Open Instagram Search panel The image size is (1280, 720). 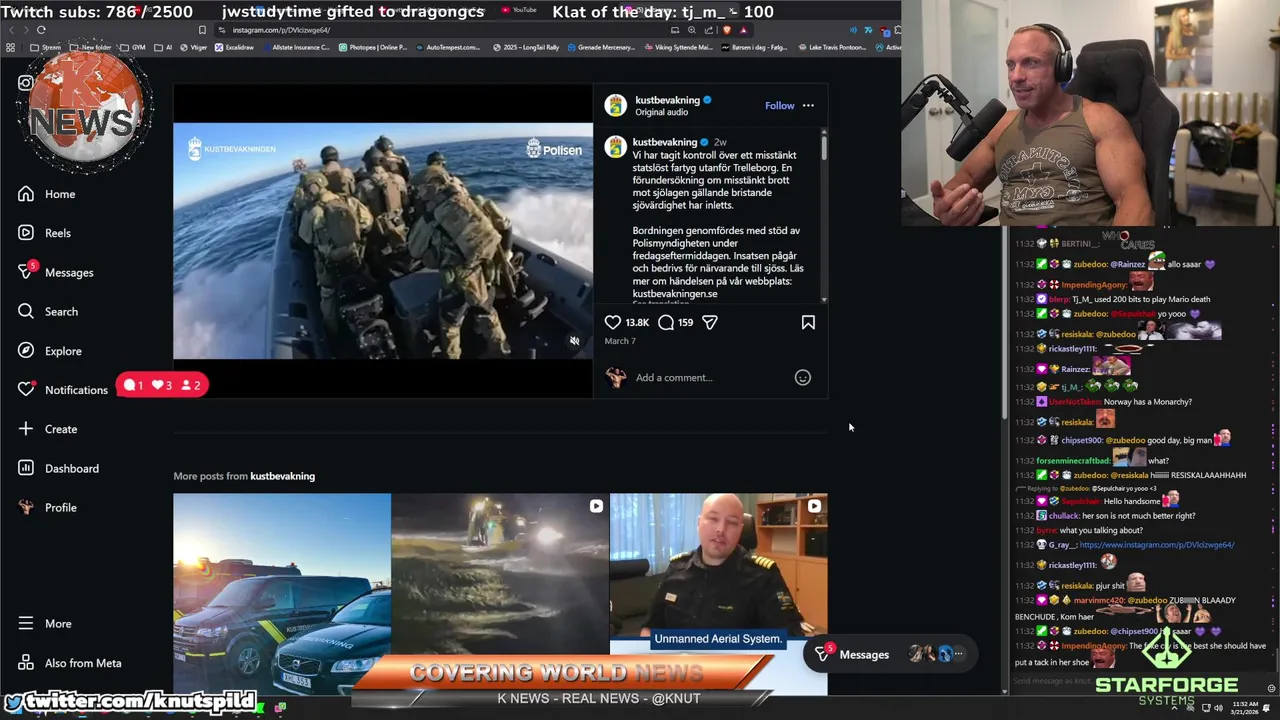(48, 311)
